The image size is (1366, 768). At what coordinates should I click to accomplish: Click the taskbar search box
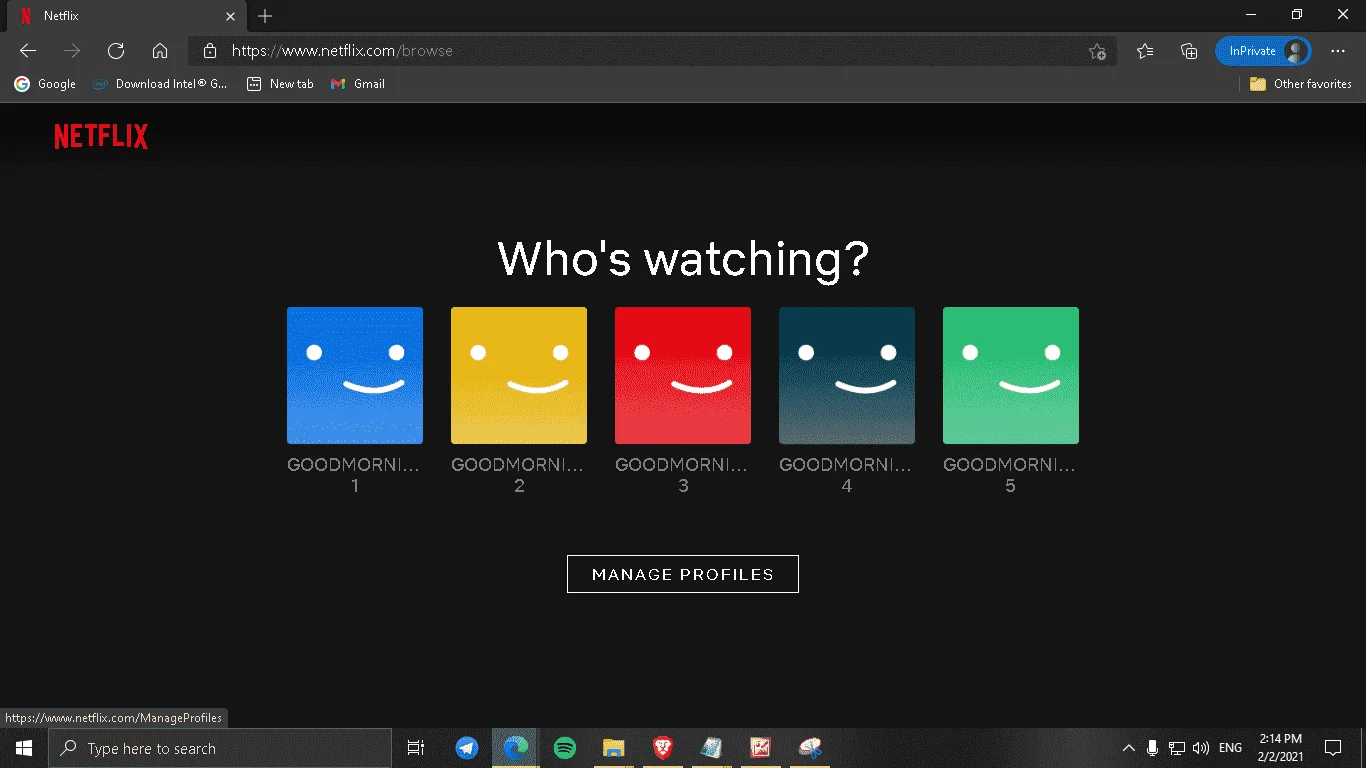220,748
